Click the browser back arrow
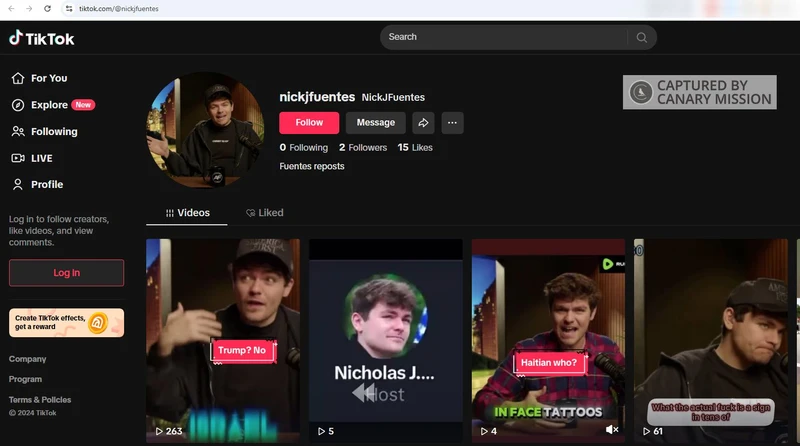The height and width of the screenshot is (446, 800). click(11, 9)
